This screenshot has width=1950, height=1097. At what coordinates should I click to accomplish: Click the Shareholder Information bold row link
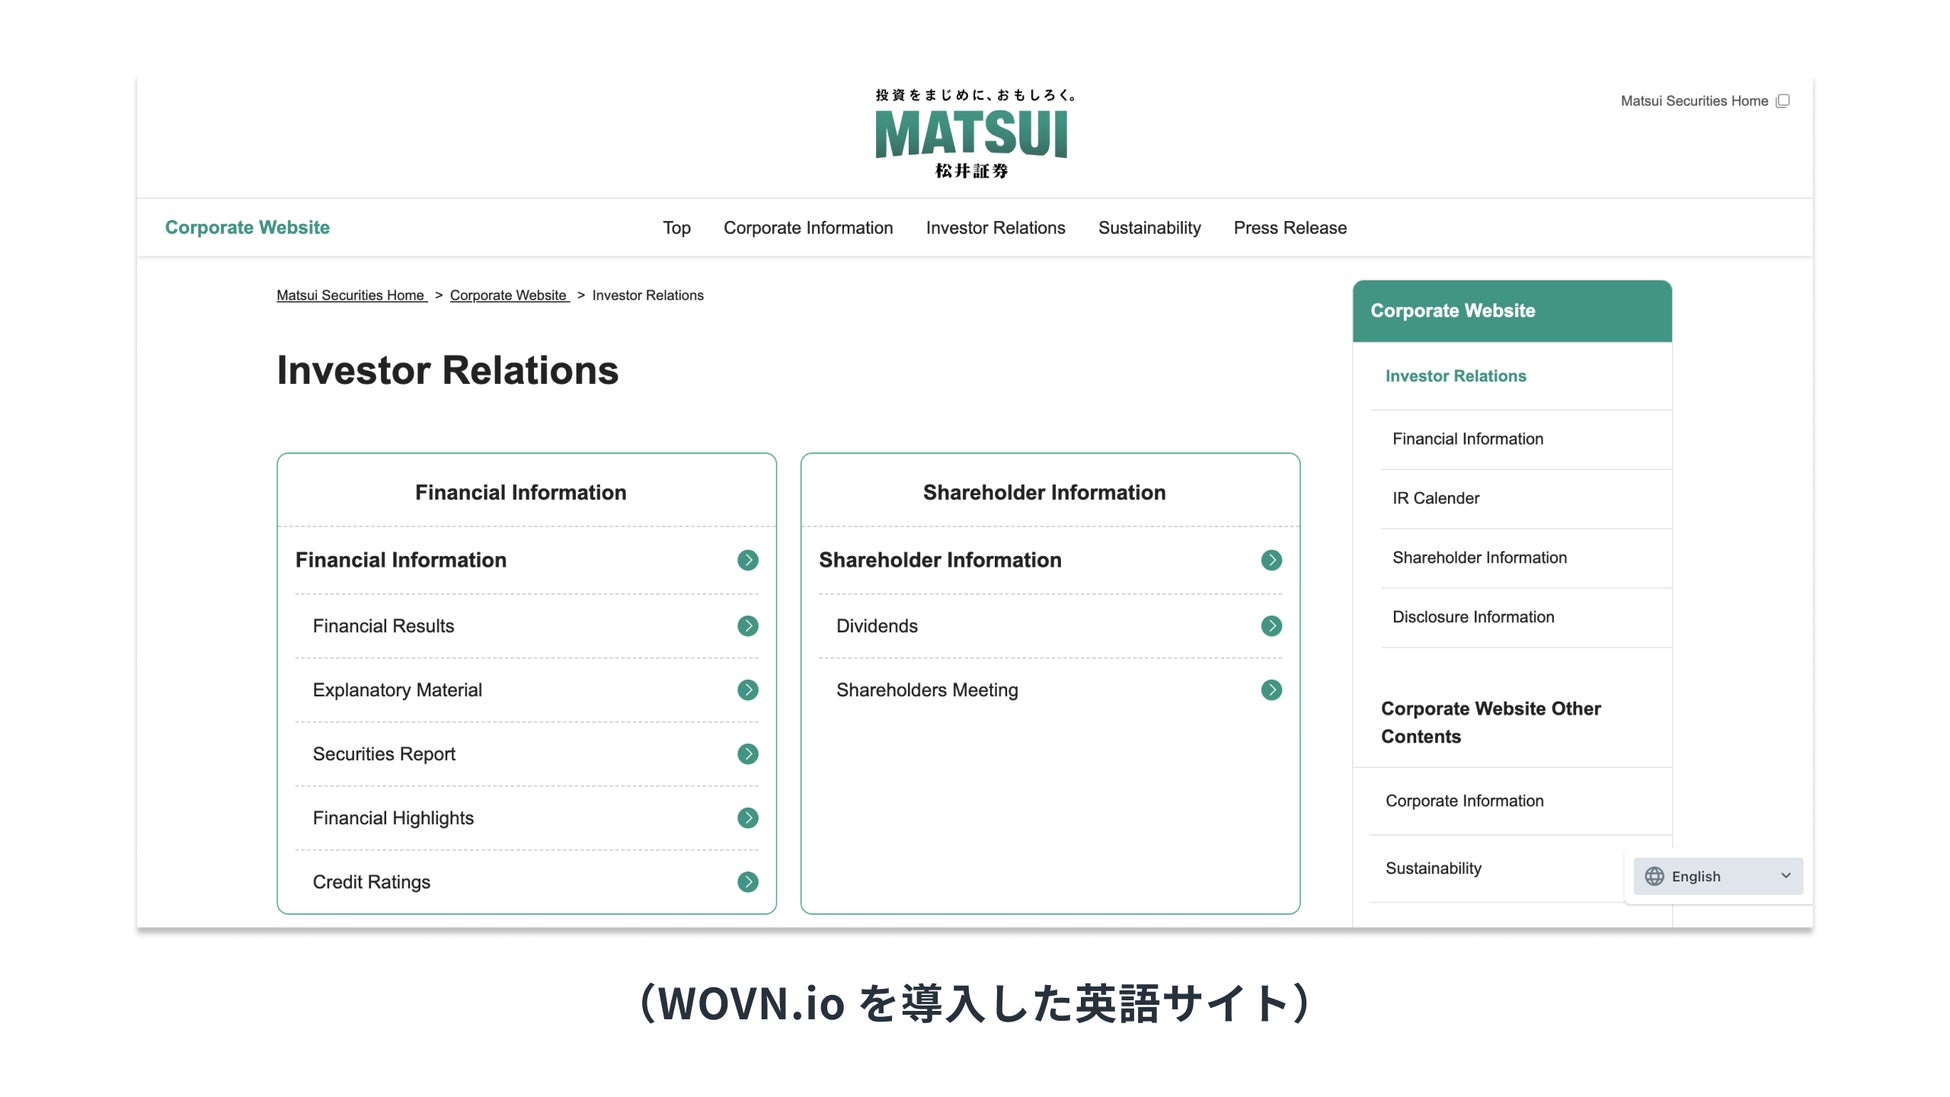(940, 560)
